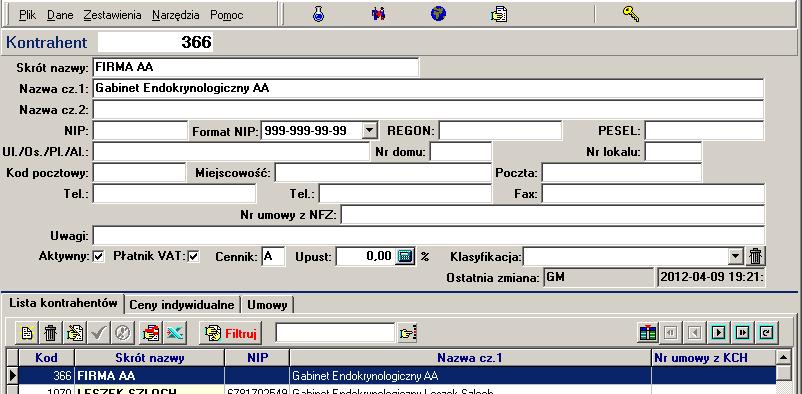The width and height of the screenshot is (802, 394).
Task: Click the greyed cancel circle icon
Action: pos(122,333)
